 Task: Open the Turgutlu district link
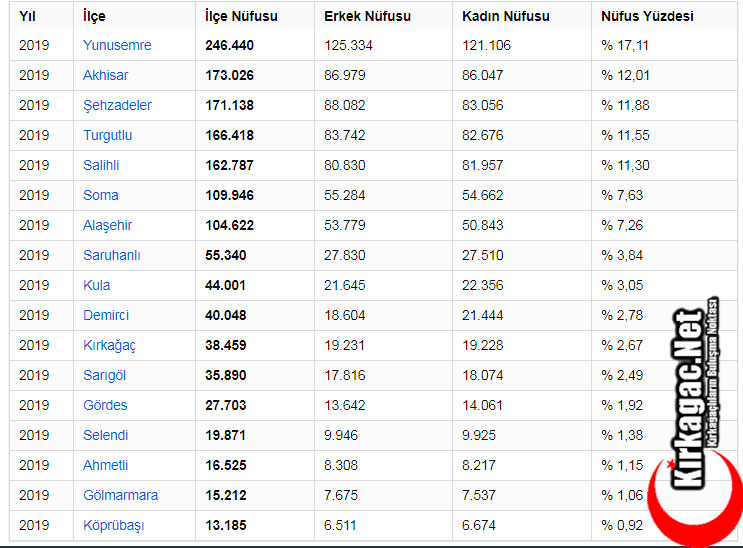coord(107,136)
